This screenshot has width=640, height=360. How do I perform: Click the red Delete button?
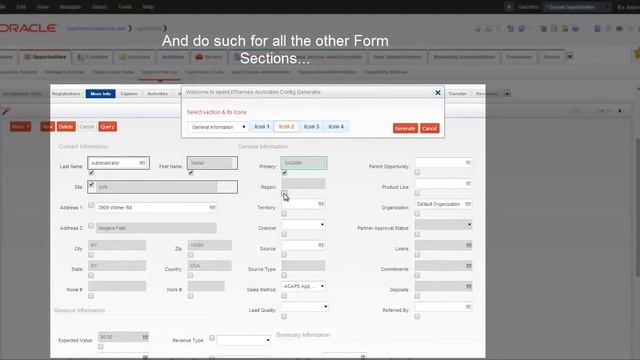click(x=66, y=127)
